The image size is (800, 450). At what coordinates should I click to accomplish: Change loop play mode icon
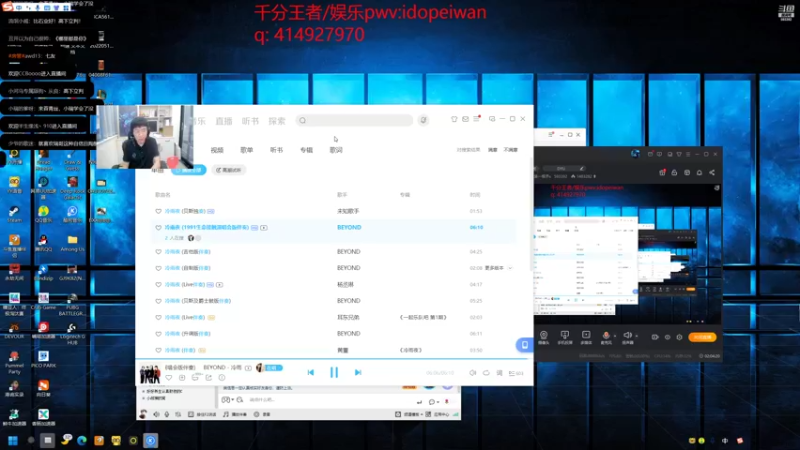[486, 373]
